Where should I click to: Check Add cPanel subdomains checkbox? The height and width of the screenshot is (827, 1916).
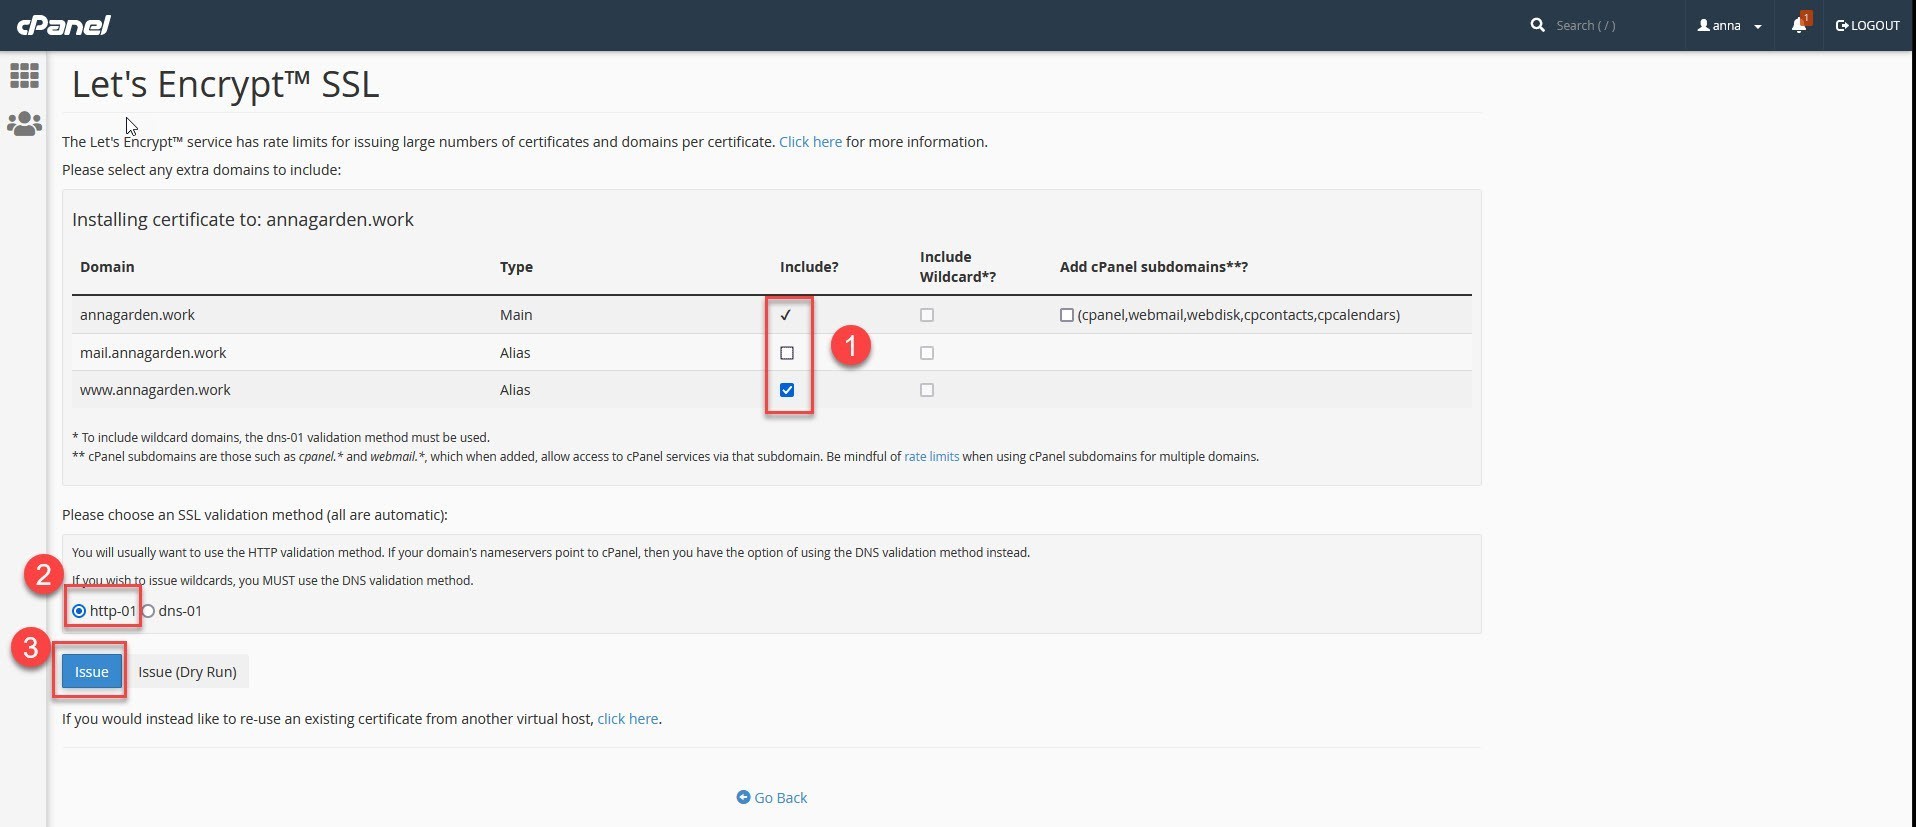pos(1067,315)
